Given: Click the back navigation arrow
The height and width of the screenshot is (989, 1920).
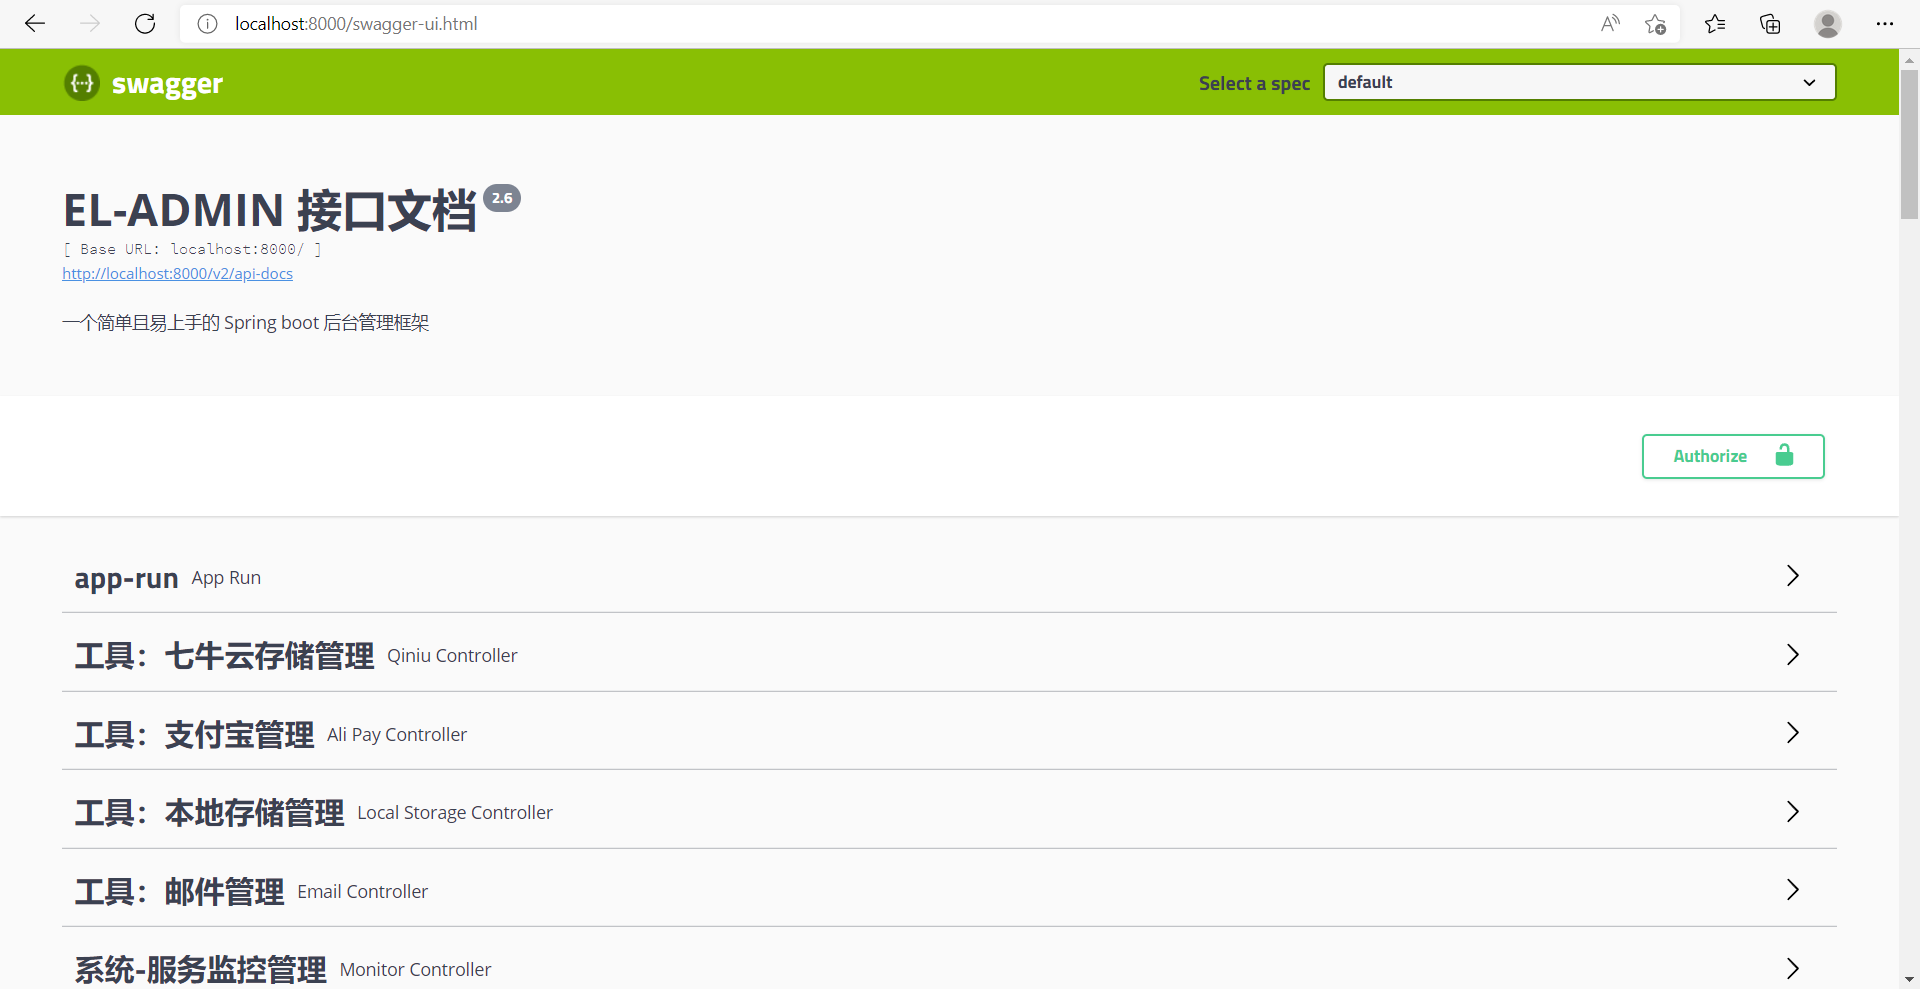Looking at the screenshot, I should [x=35, y=23].
